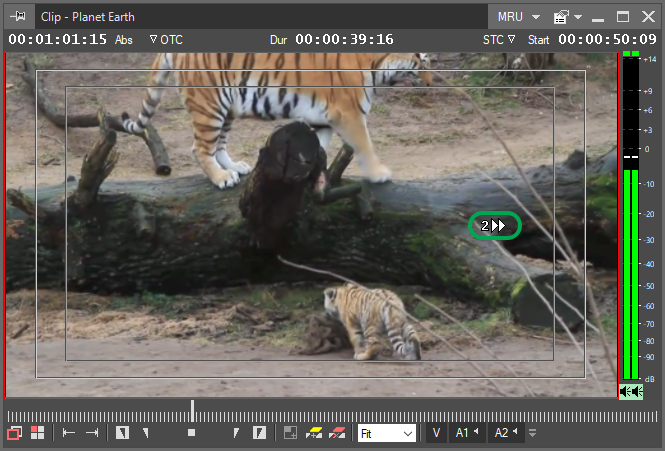This screenshot has width=665, height=451.
Task: Toggle the audio speaker mute icon
Action: tap(630, 391)
